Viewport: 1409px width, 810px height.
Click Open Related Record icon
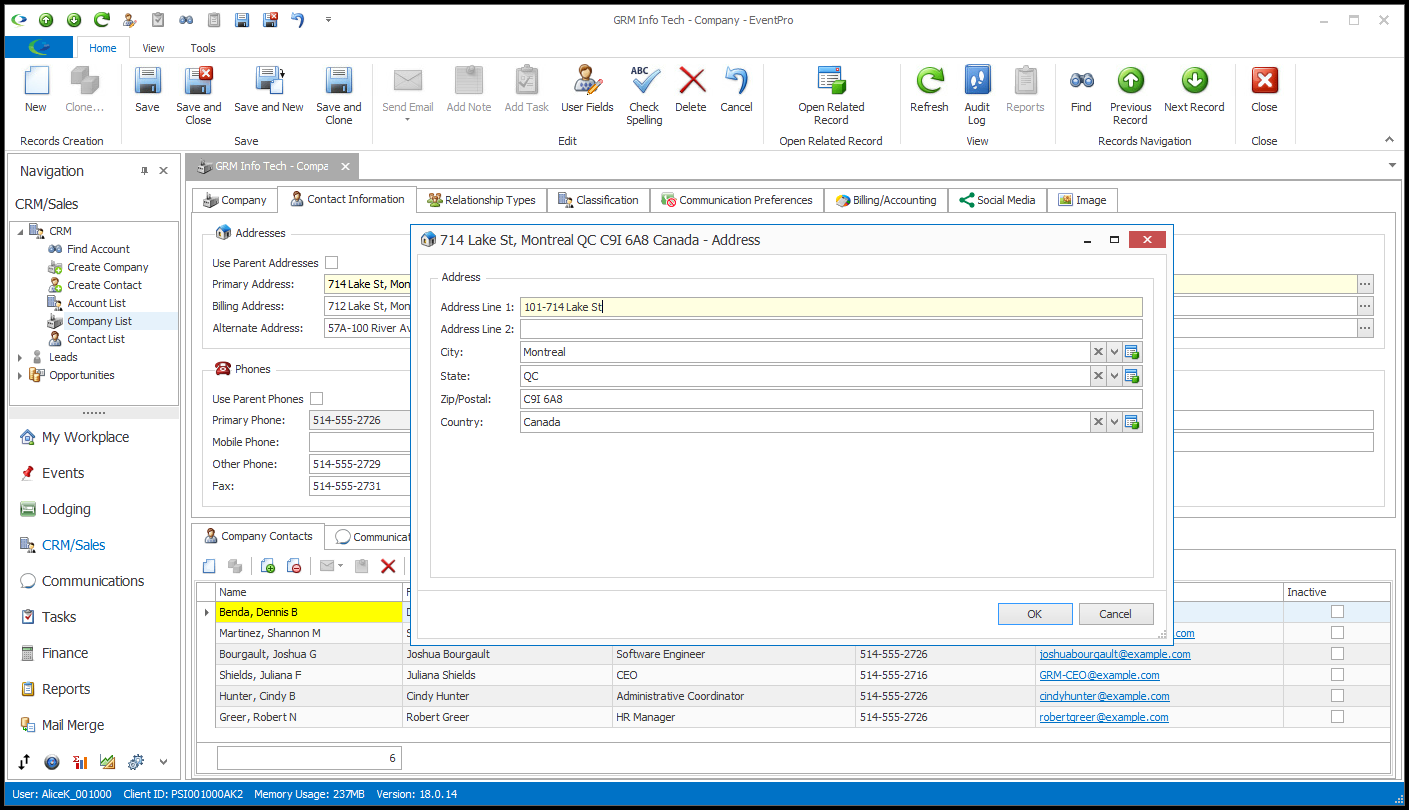point(831,82)
